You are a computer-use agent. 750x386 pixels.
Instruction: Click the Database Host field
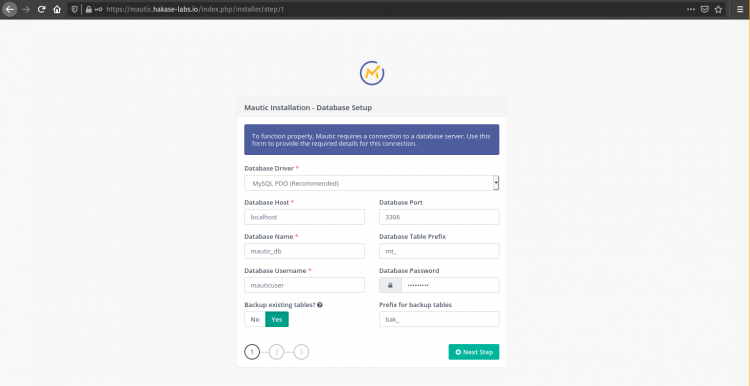(x=304, y=217)
